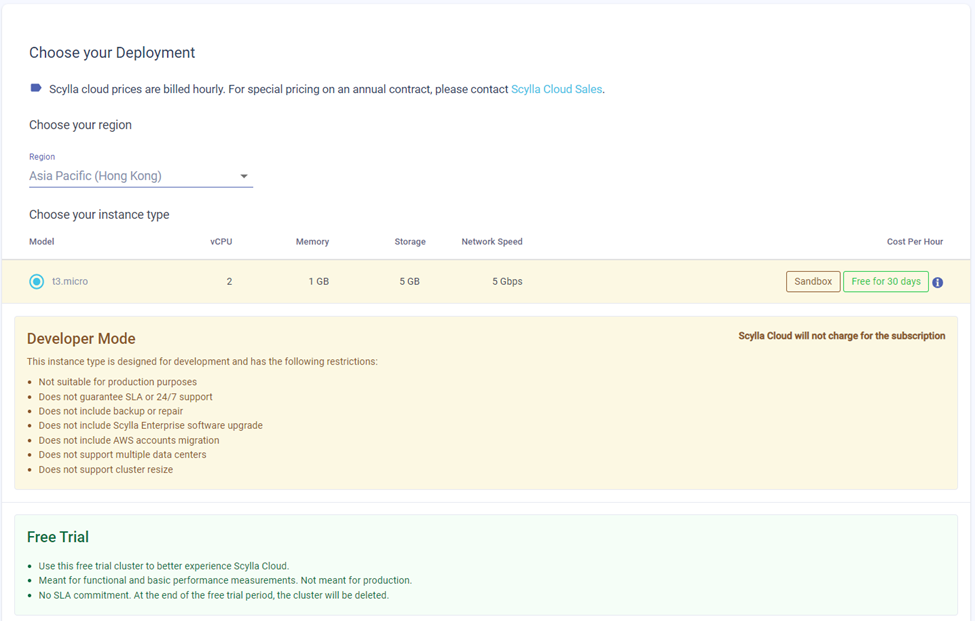Click the t3.micro model name
Image resolution: width=975 pixels, height=621 pixels.
pyautogui.click(x=70, y=282)
